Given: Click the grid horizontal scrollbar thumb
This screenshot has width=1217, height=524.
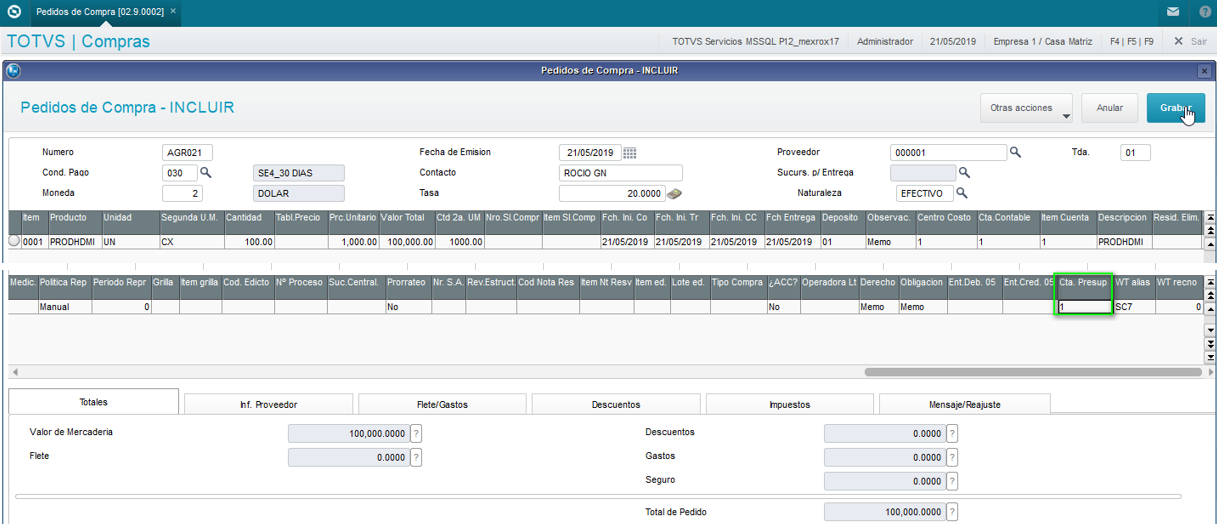Looking at the screenshot, I should (1033, 372).
